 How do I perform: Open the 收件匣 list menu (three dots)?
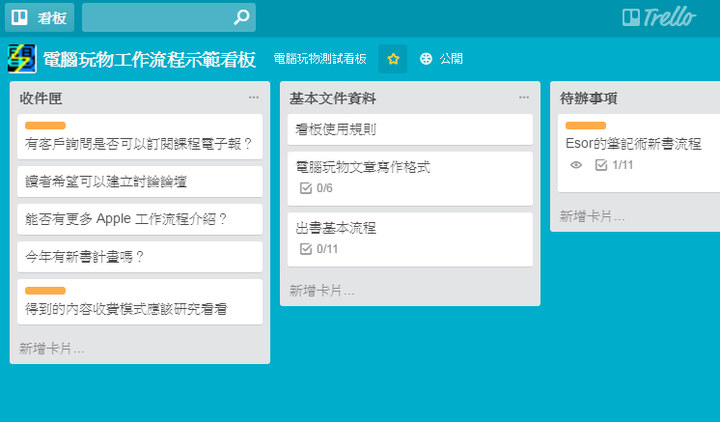pos(253,97)
